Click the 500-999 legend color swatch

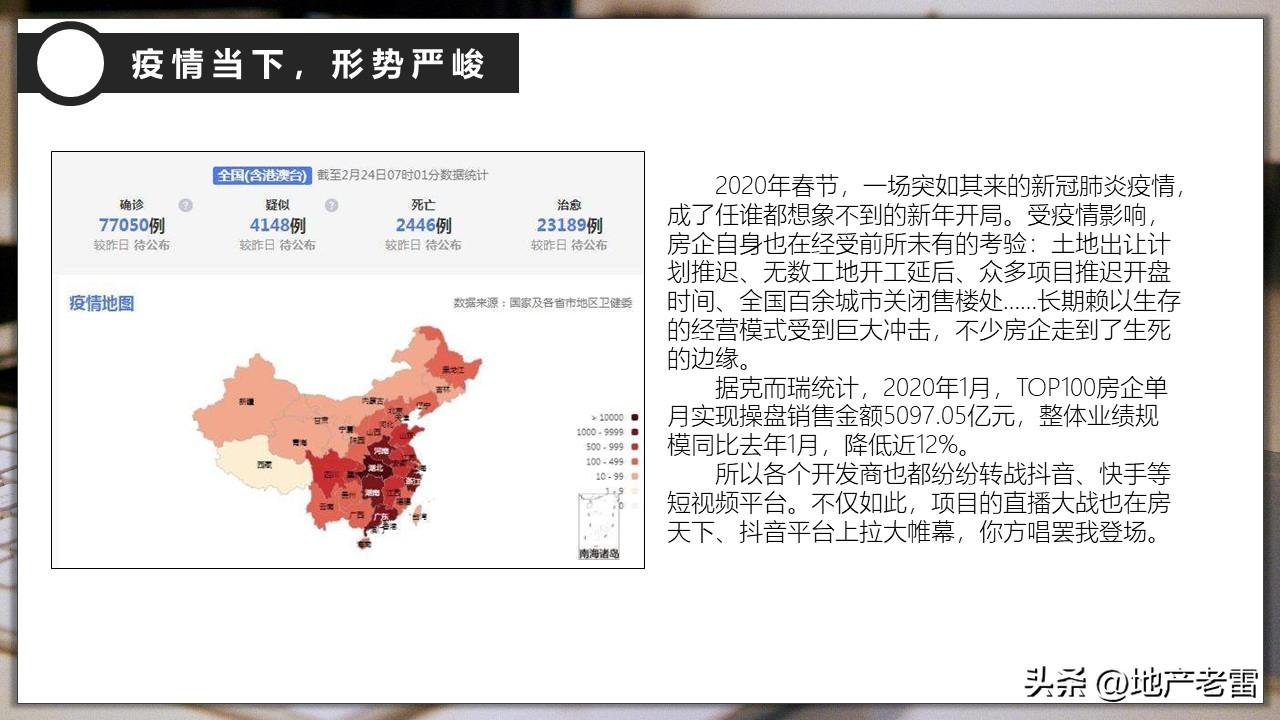635,447
